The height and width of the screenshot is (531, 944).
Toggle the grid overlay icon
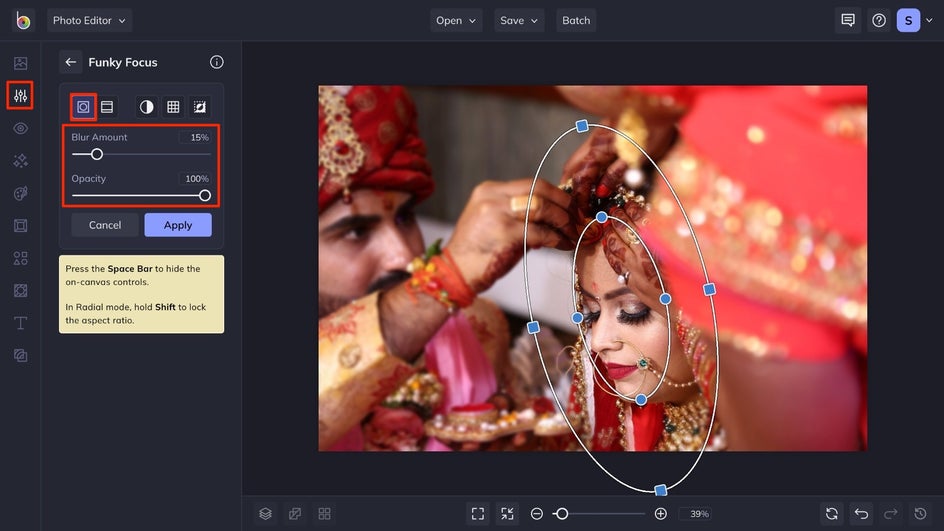(173, 107)
